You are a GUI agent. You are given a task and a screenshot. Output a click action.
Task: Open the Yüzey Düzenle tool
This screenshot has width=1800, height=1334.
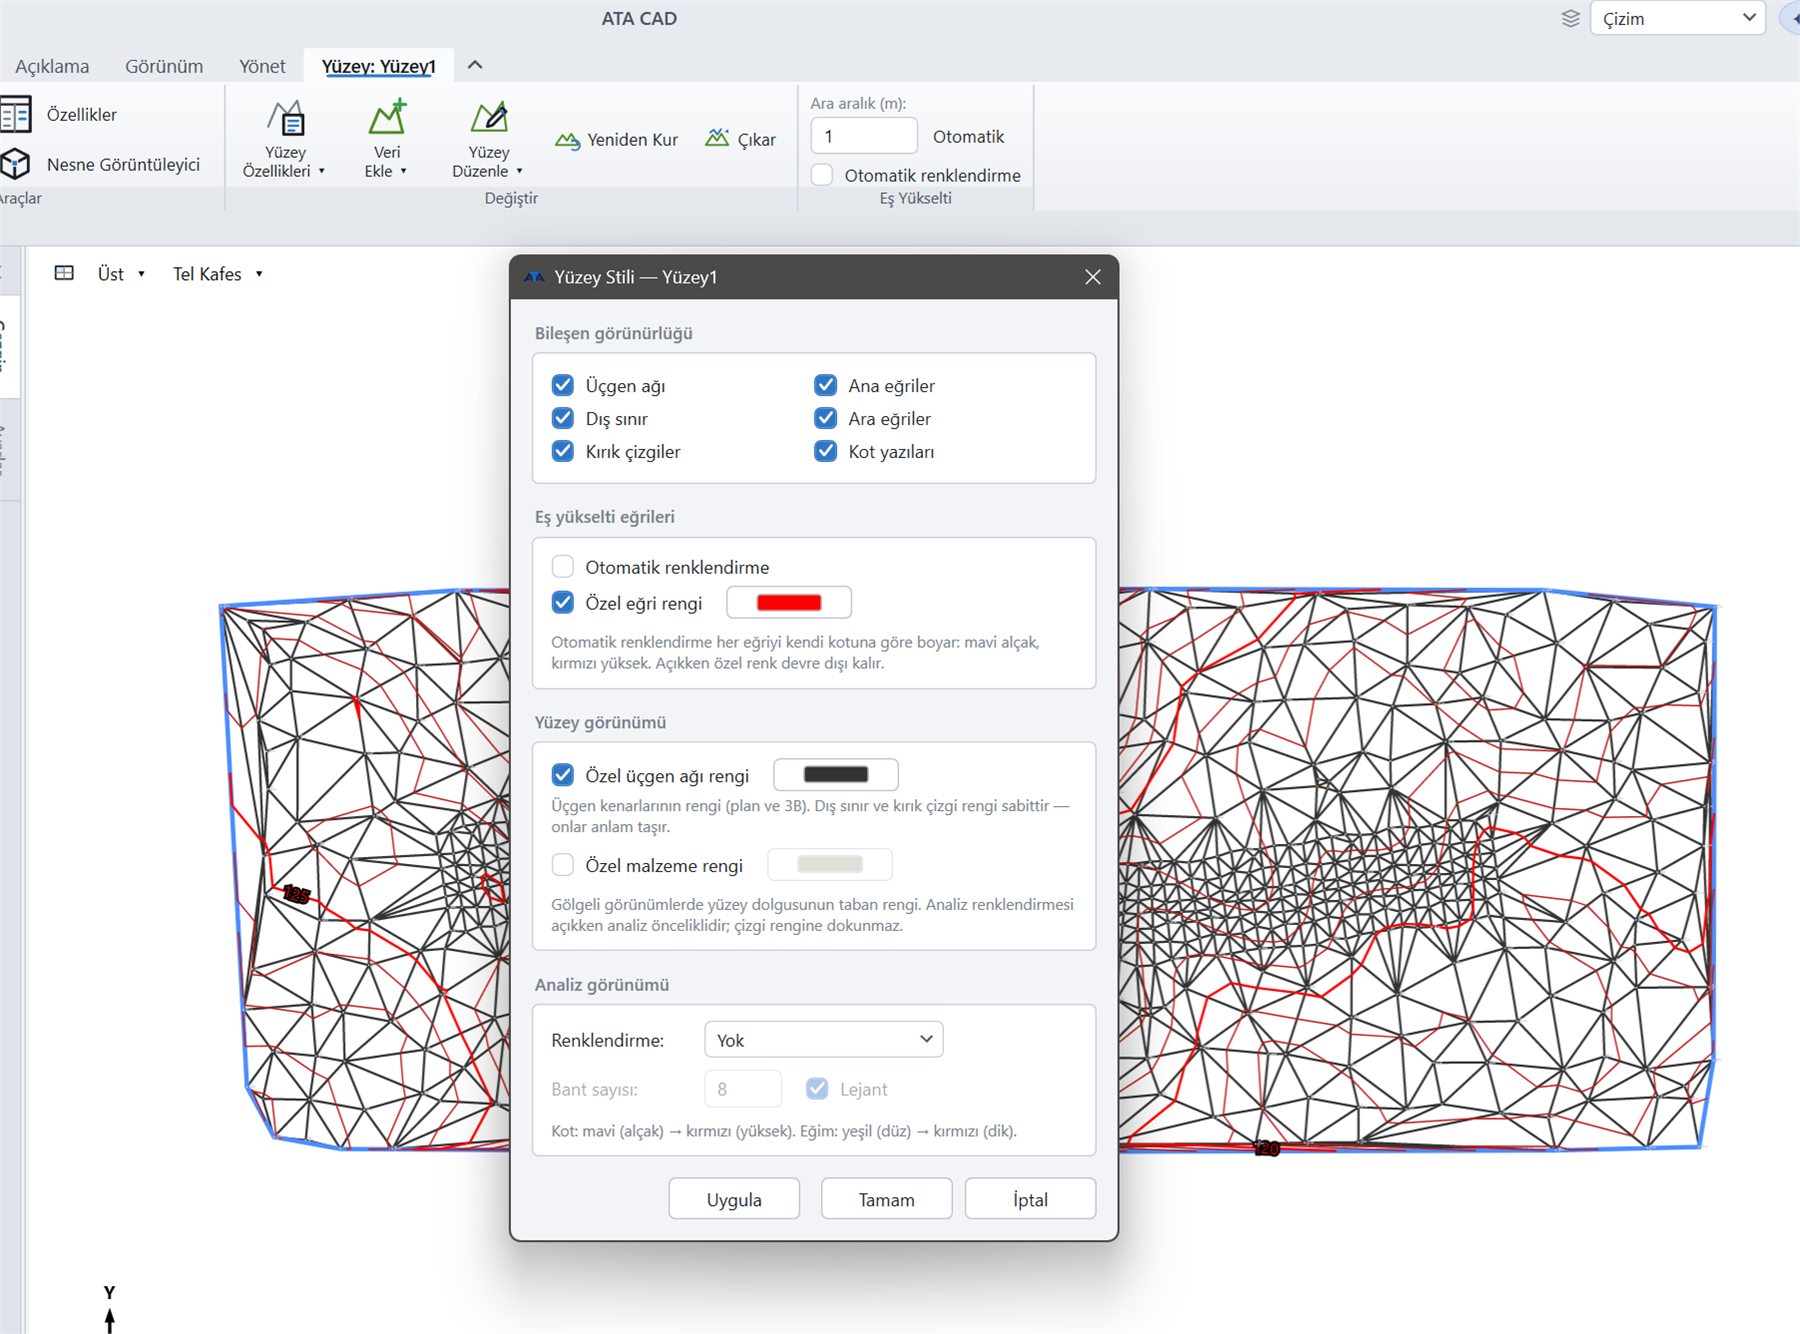489,117
